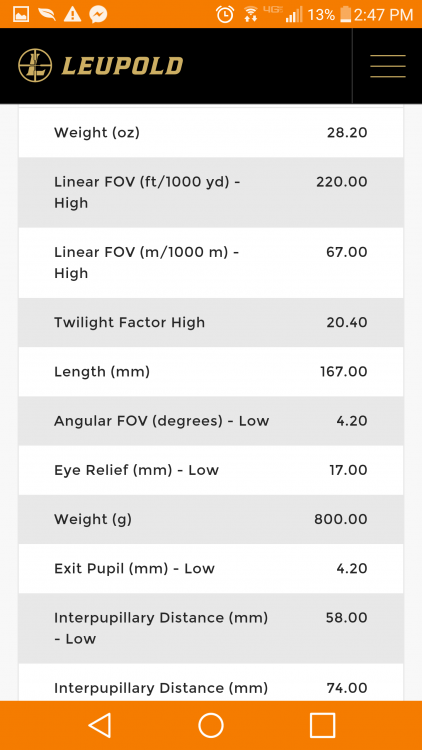Tap the Leupold logo

pyautogui.click(x=100, y=66)
